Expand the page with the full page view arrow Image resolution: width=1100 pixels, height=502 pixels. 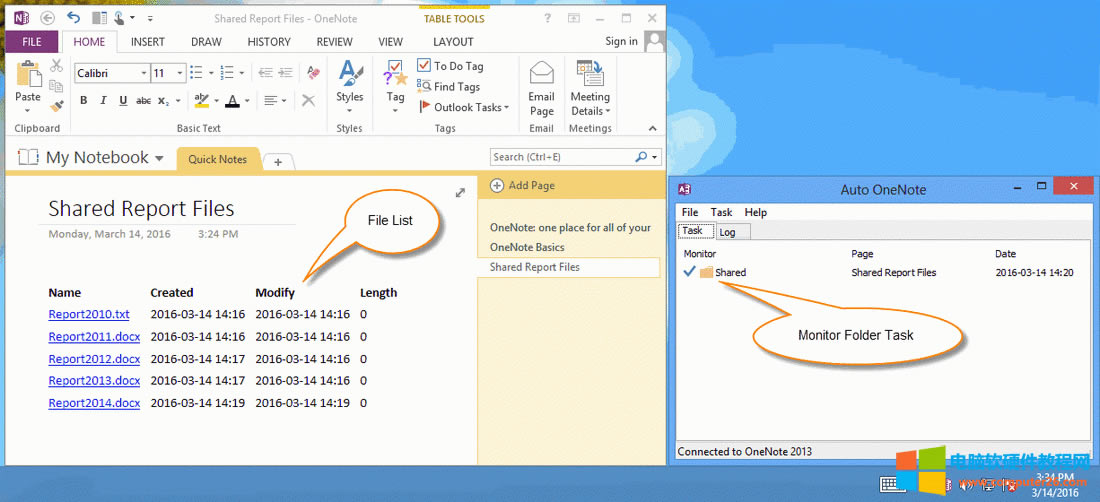(x=460, y=193)
